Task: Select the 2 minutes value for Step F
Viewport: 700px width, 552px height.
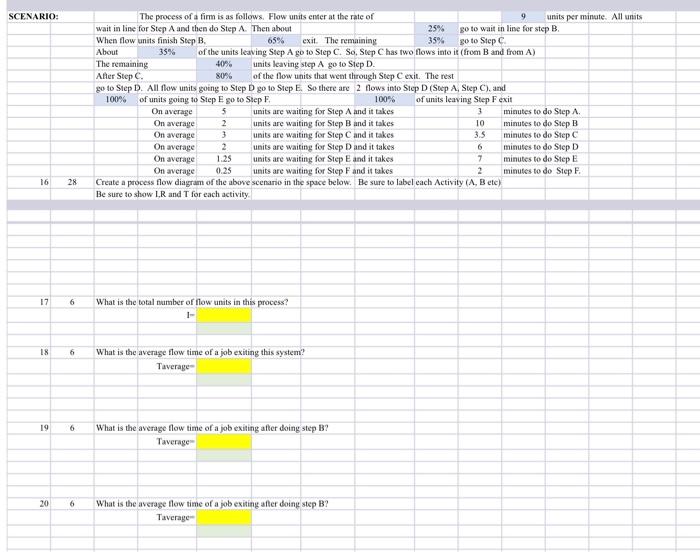Action: 480,171
